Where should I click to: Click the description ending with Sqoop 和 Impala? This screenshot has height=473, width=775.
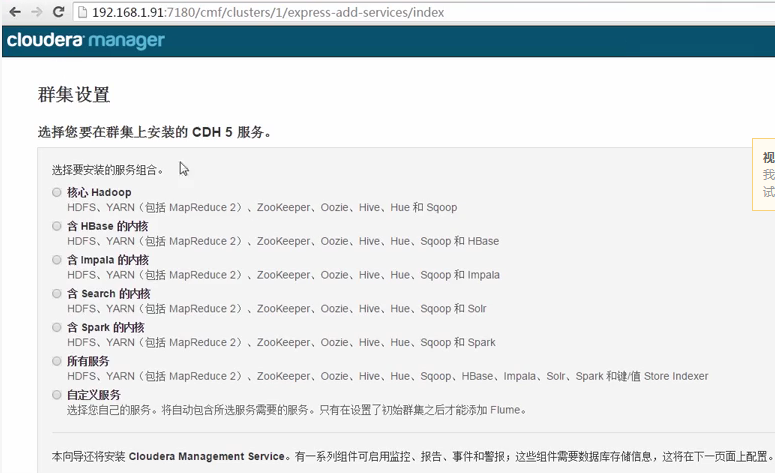tap(284, 274)
